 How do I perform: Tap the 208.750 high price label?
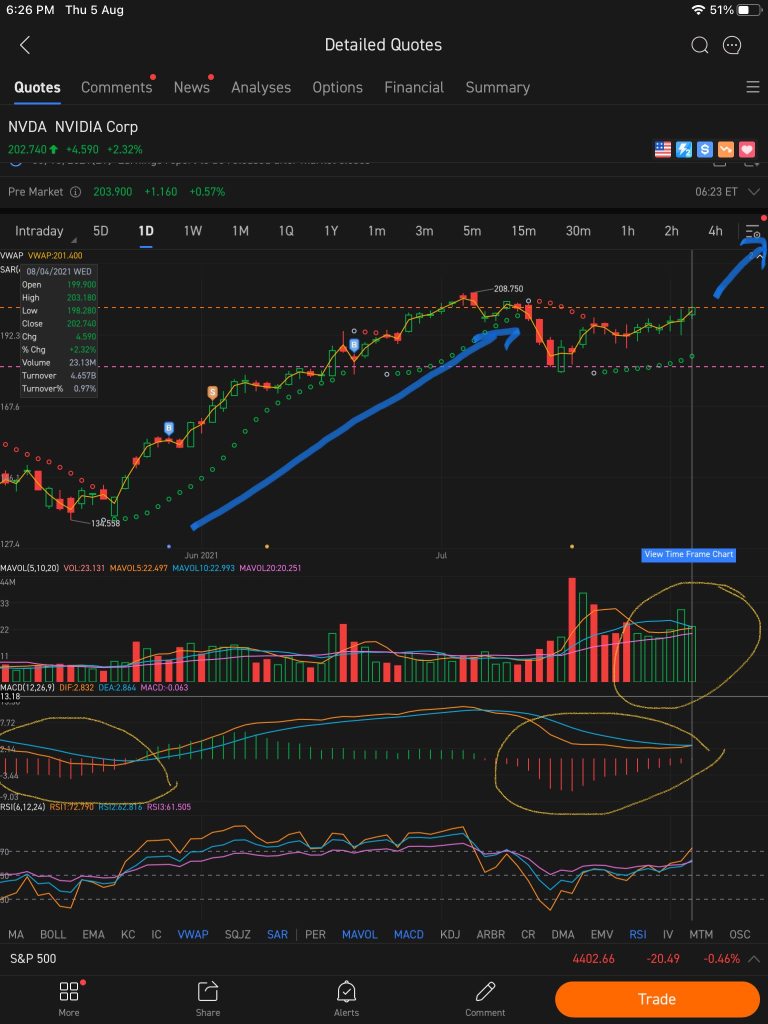coord(509,289)
